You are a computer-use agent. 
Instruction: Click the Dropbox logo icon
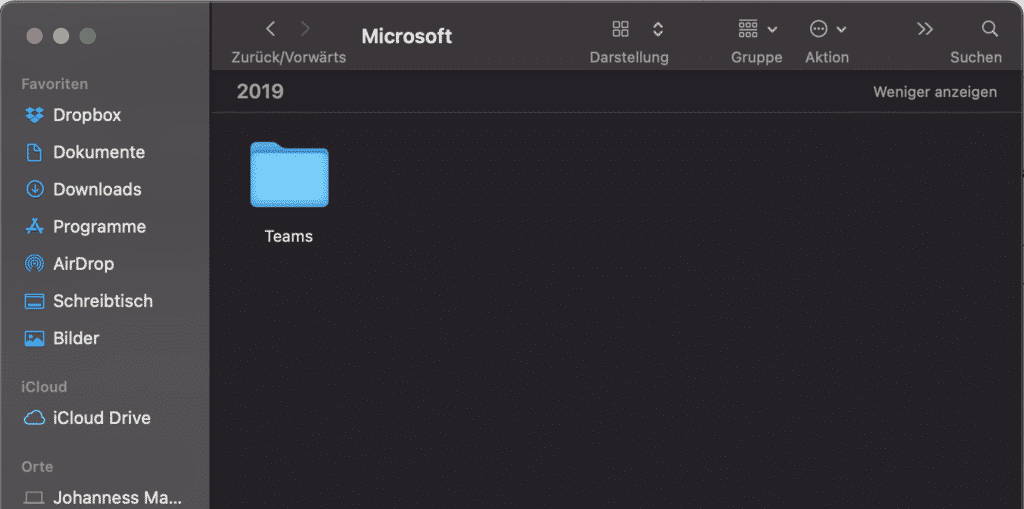click(34, 115)
